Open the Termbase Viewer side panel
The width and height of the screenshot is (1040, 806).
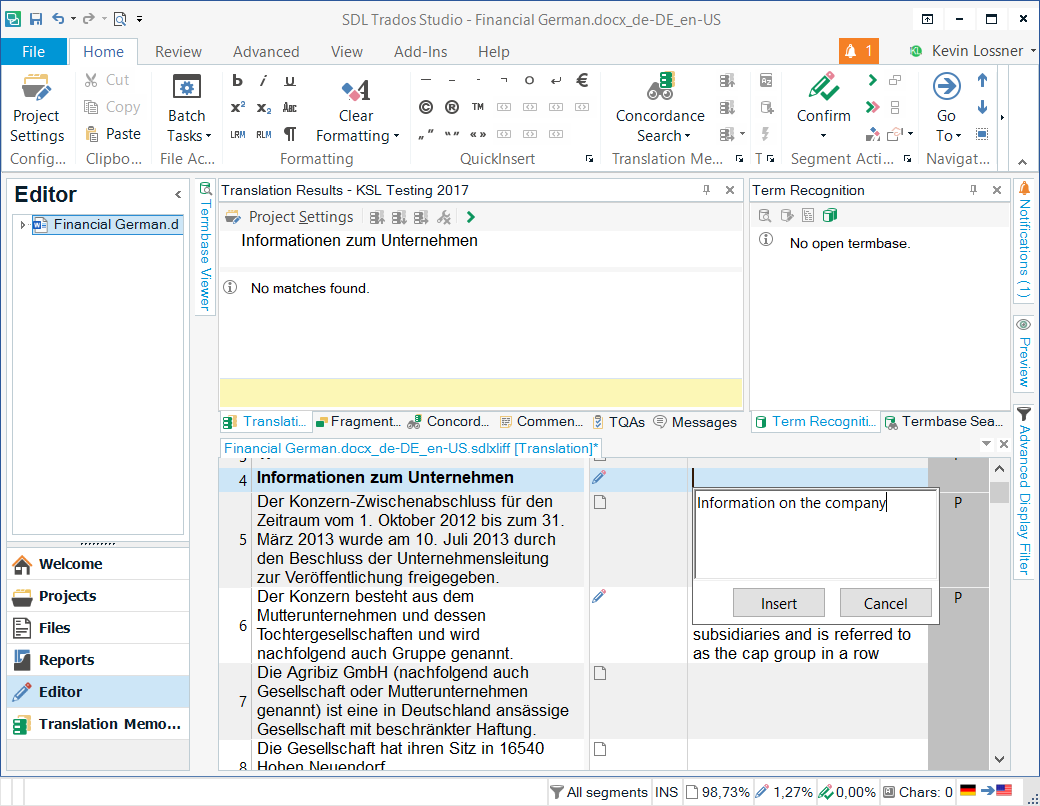pos(205,245)
